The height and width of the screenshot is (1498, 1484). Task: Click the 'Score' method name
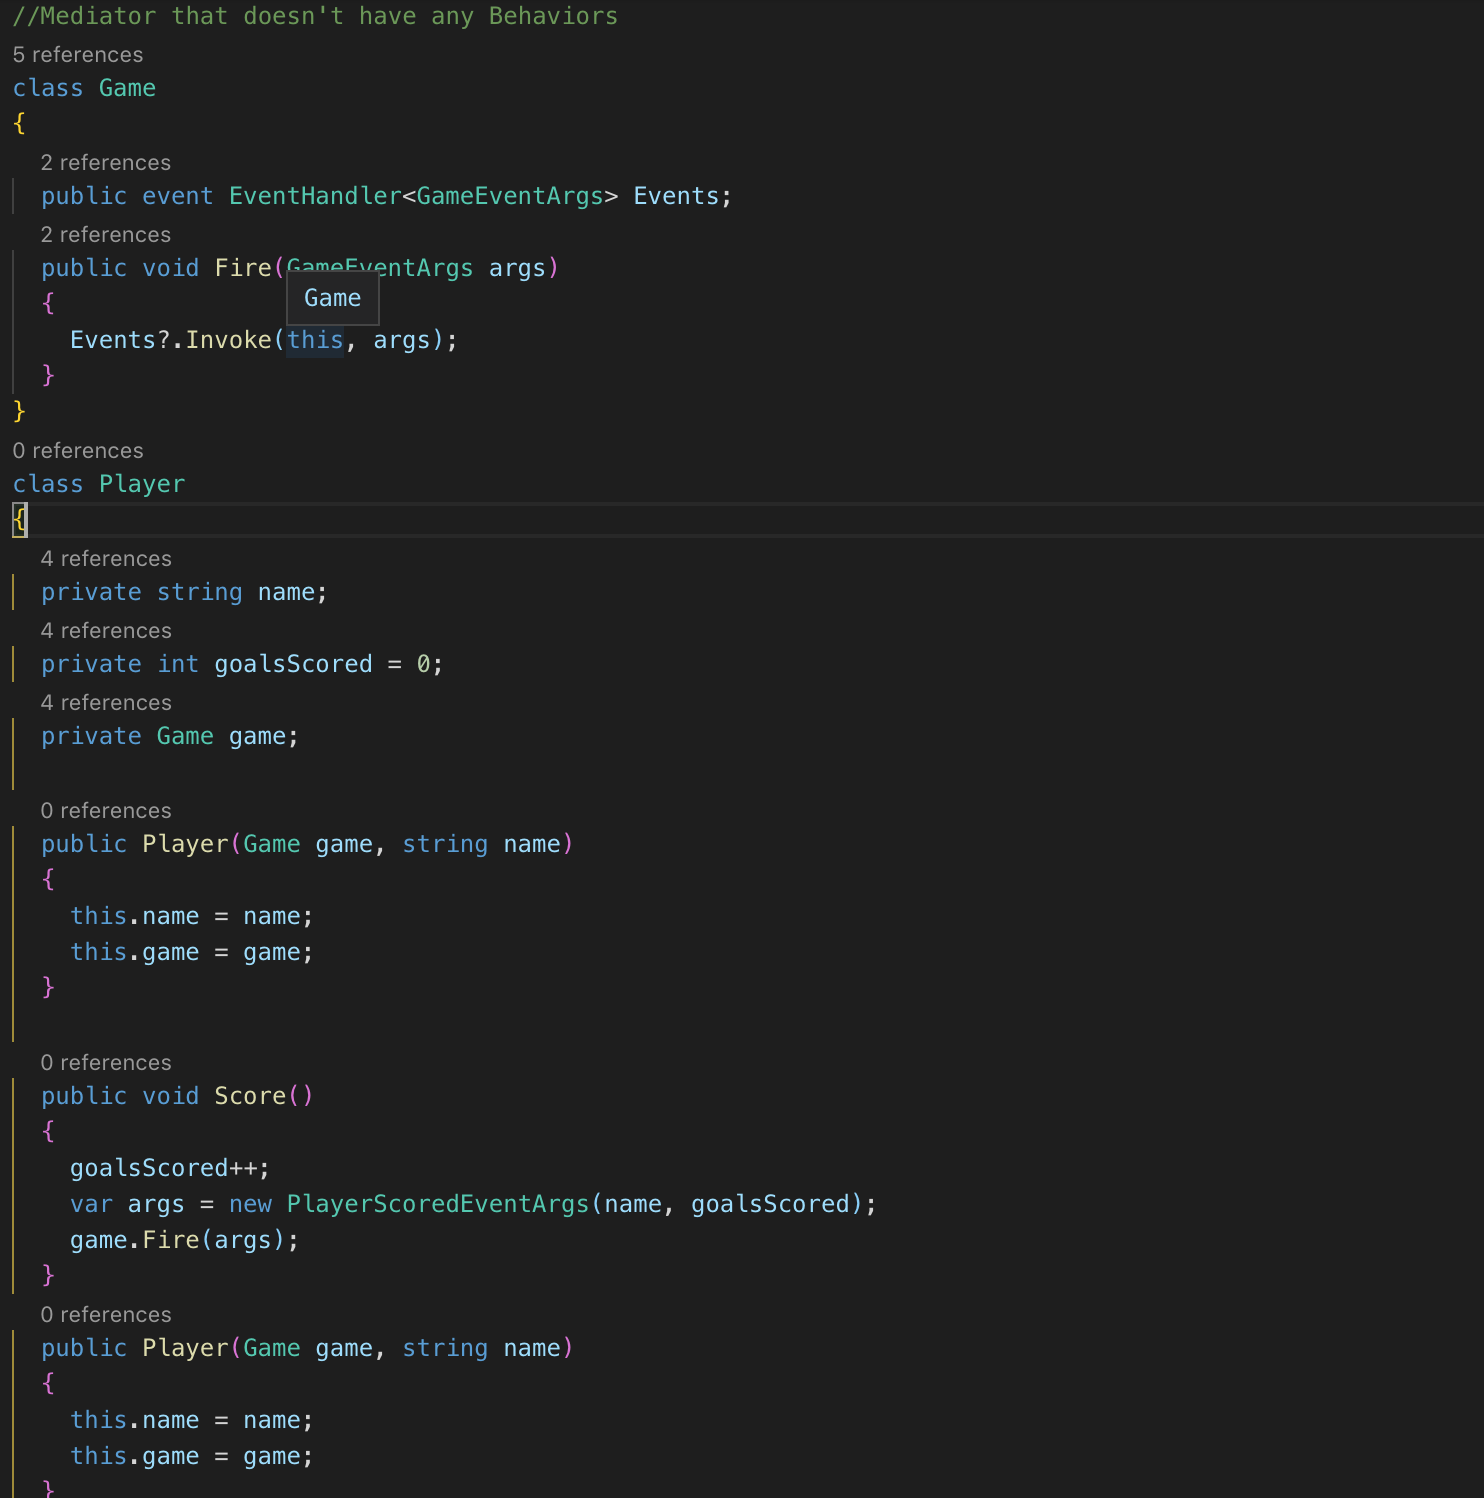250,1096
